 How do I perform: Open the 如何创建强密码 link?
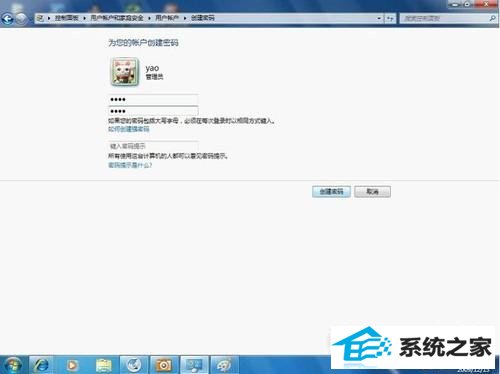(x=129, y=129)
